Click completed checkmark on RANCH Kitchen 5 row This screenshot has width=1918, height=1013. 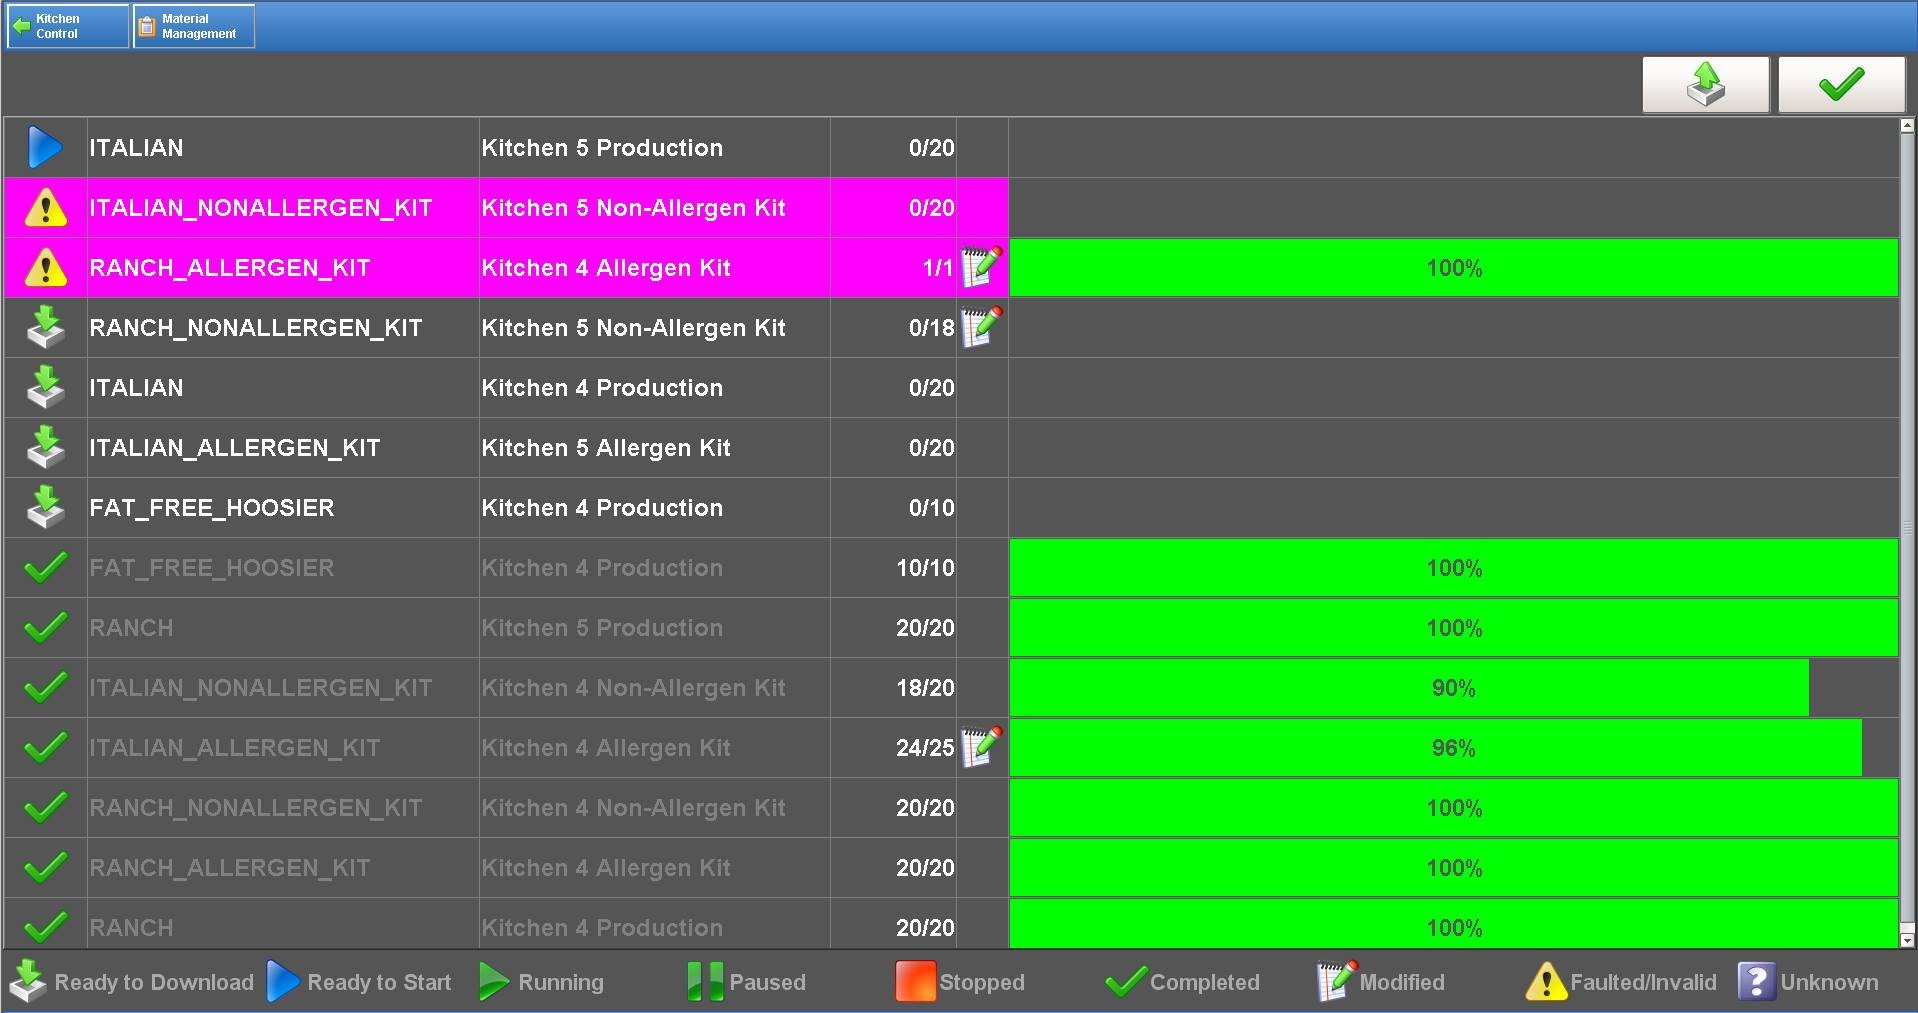click(45, 627)
